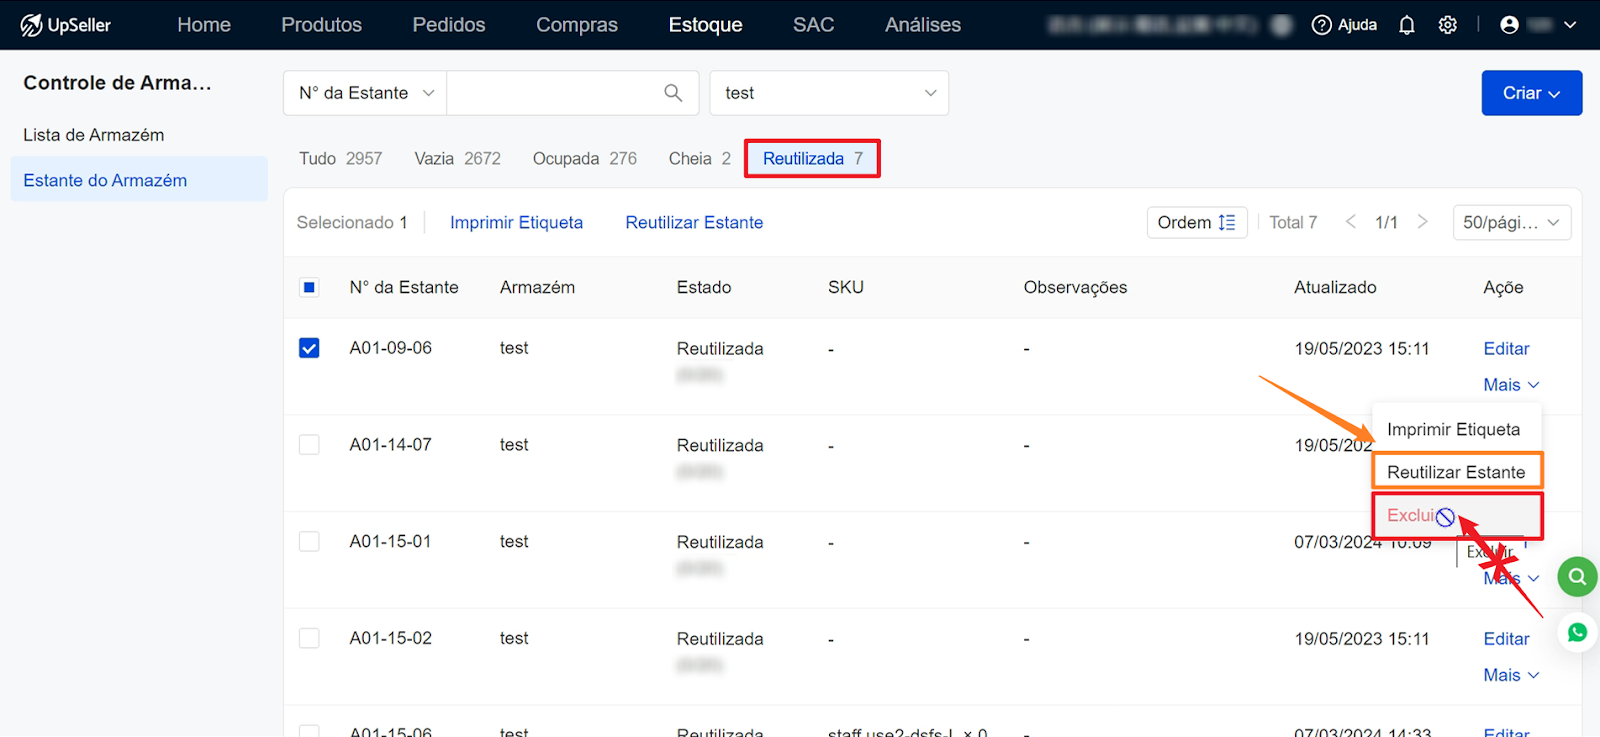Click the shelf number A01-09-06
The width and height of the screenshot is (1600, 737).
click(390, 348)
